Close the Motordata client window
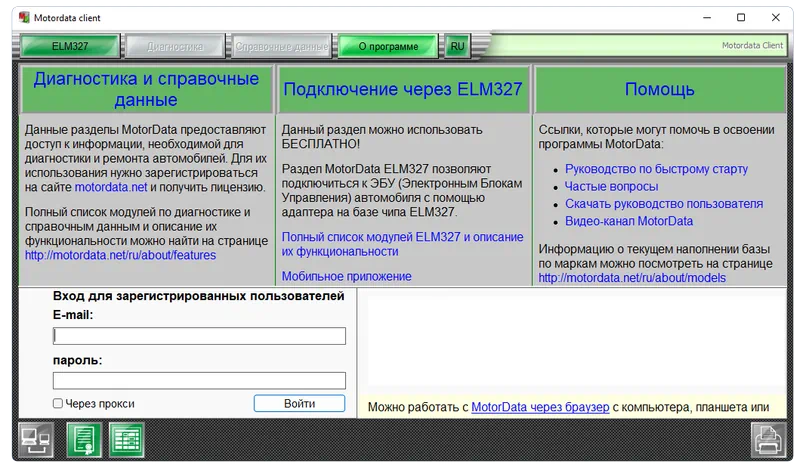The width and height of the screenshot is (800, 471). click(x=776, y=18)
